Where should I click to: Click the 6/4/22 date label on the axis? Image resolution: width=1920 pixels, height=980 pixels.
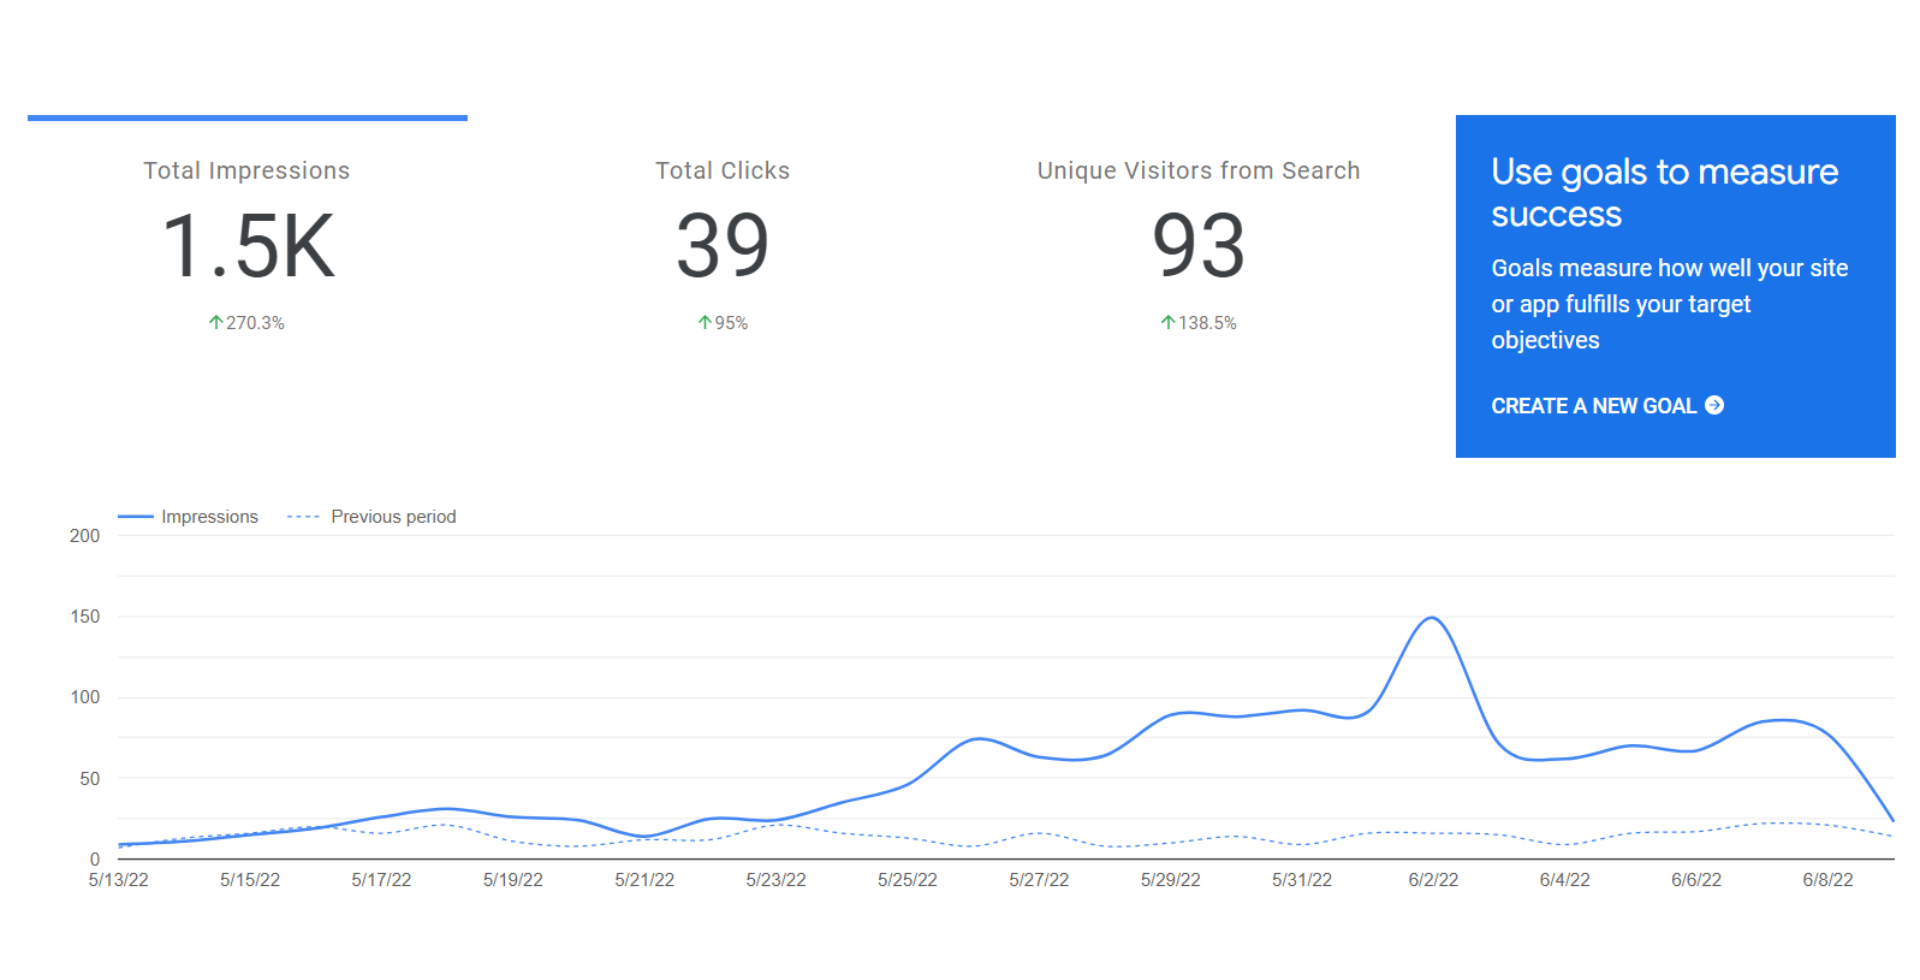(1565, 880)
